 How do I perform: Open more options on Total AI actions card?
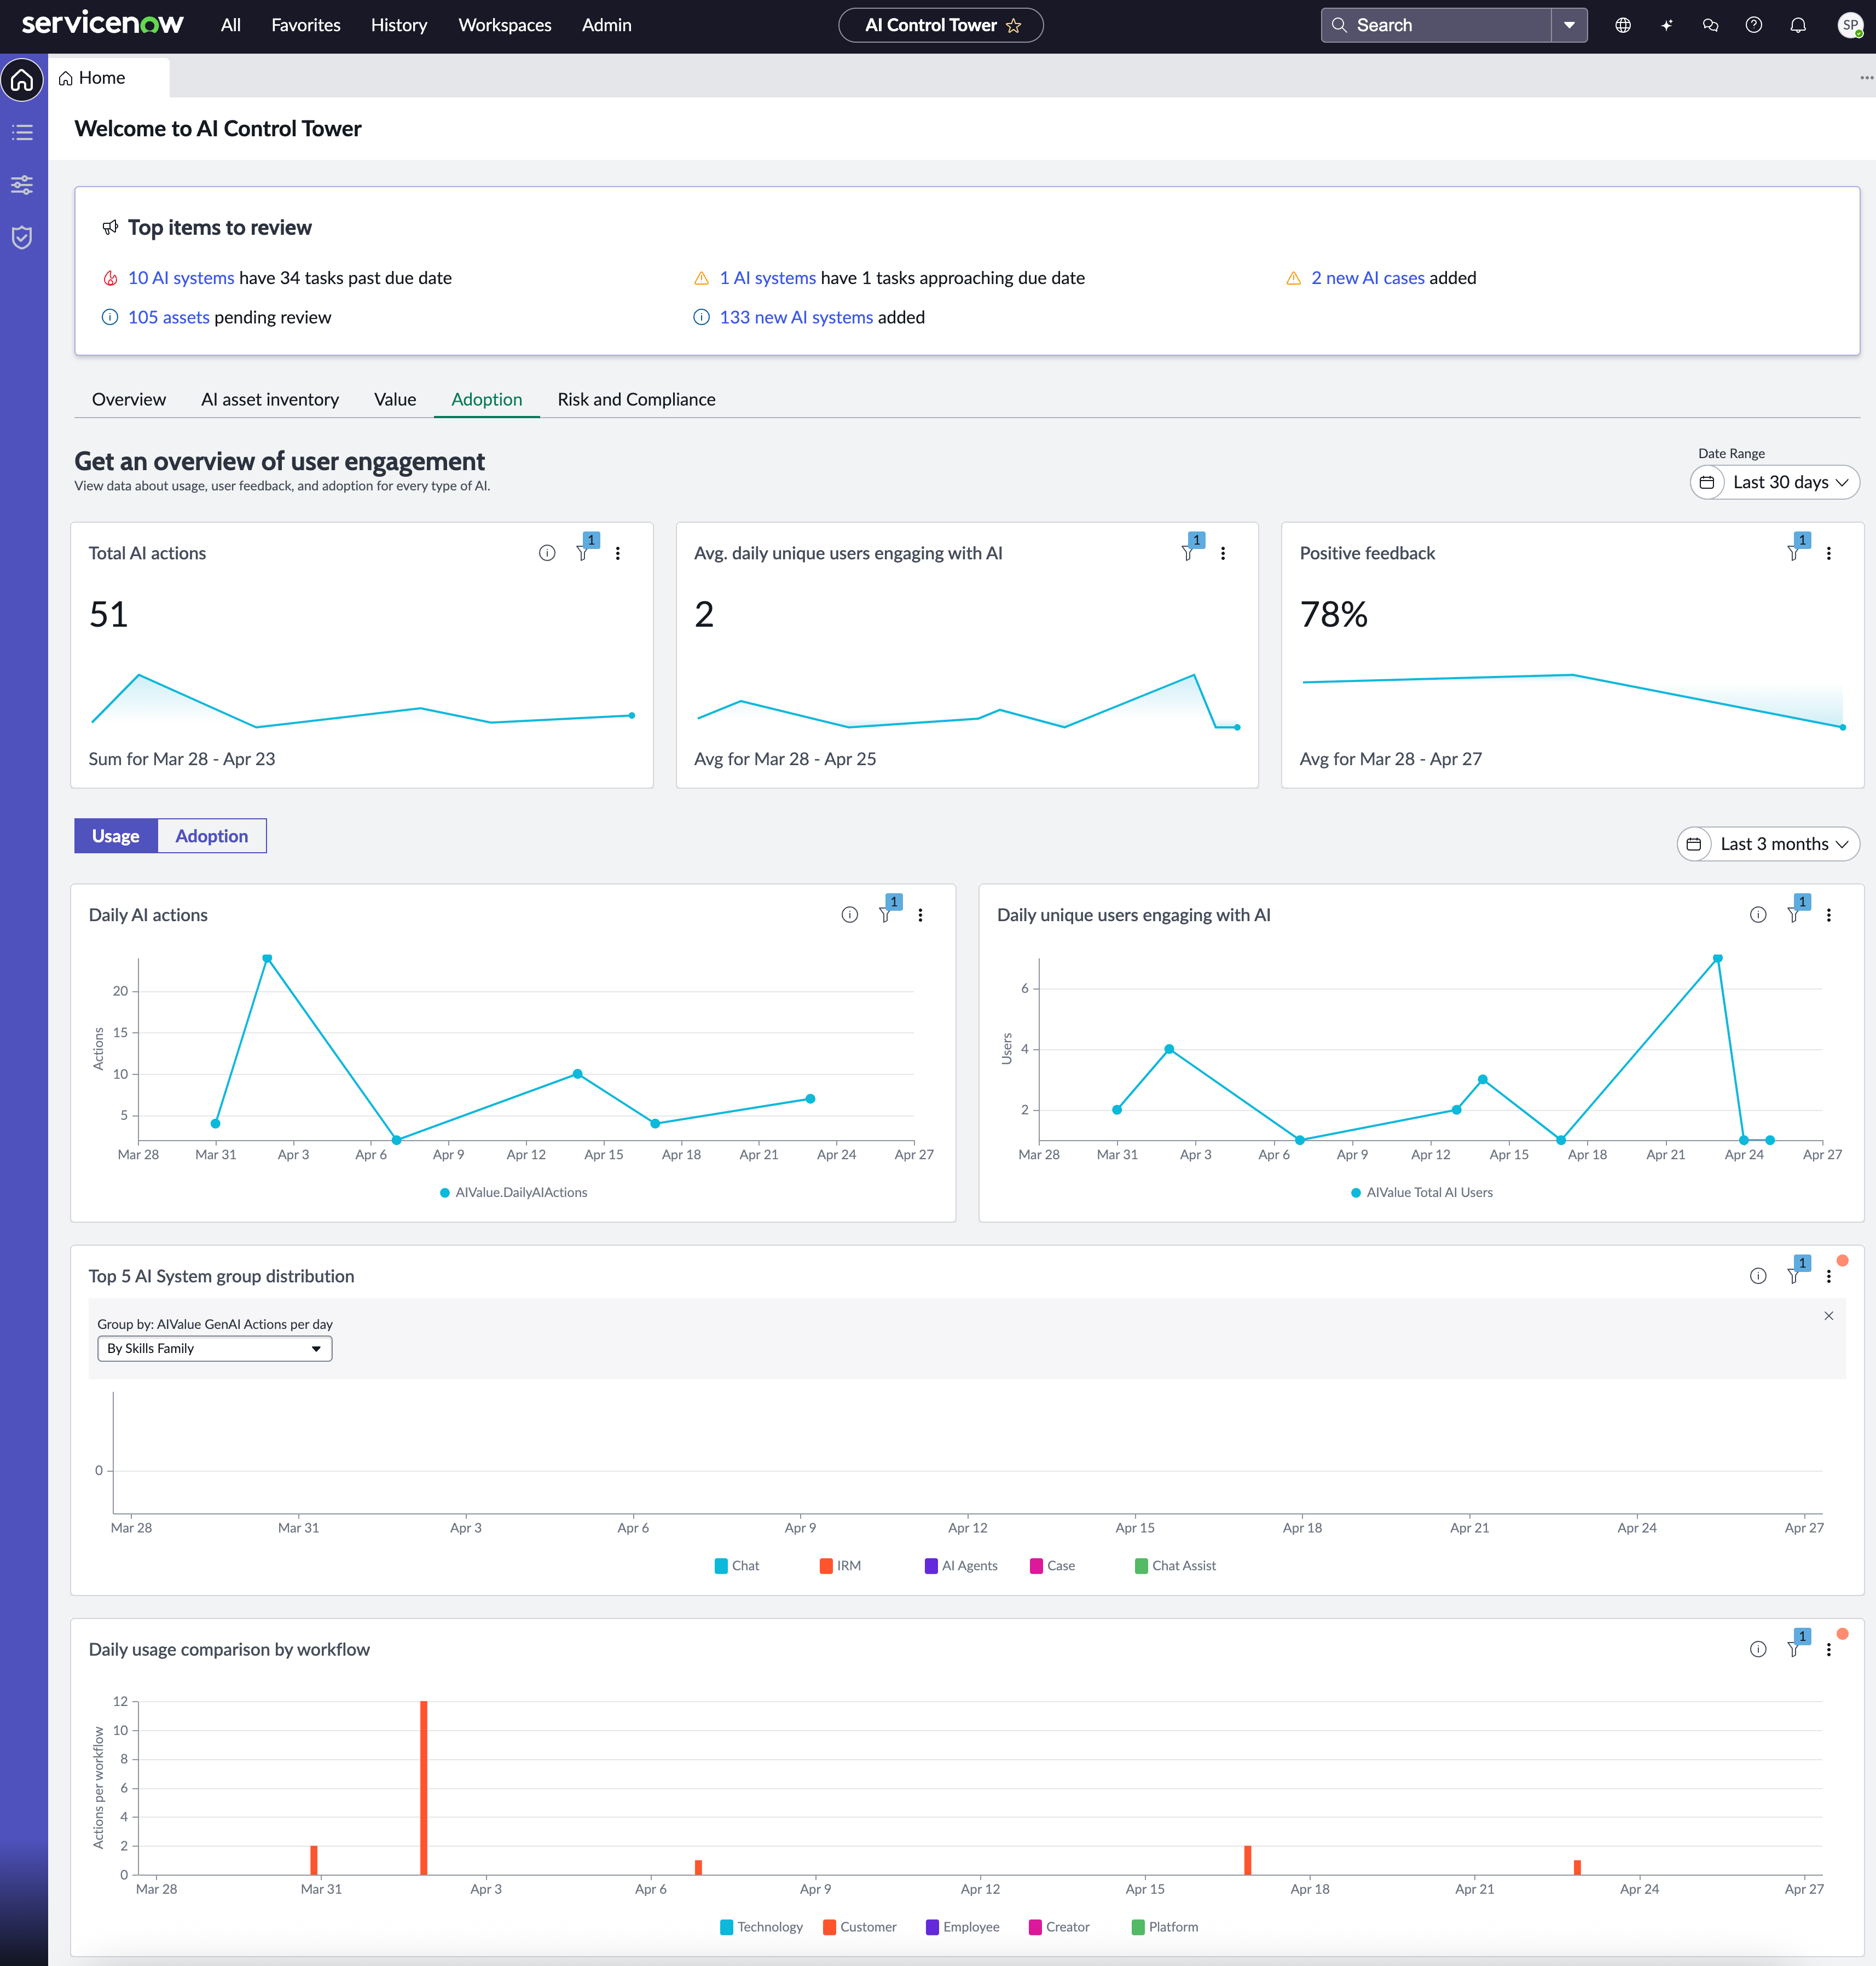618,553
